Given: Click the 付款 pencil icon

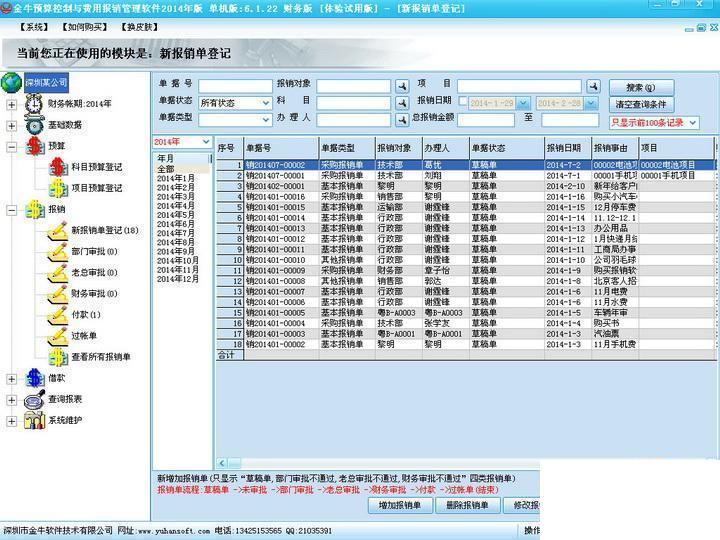Looking at the screenshot, I should coord(58,315).
